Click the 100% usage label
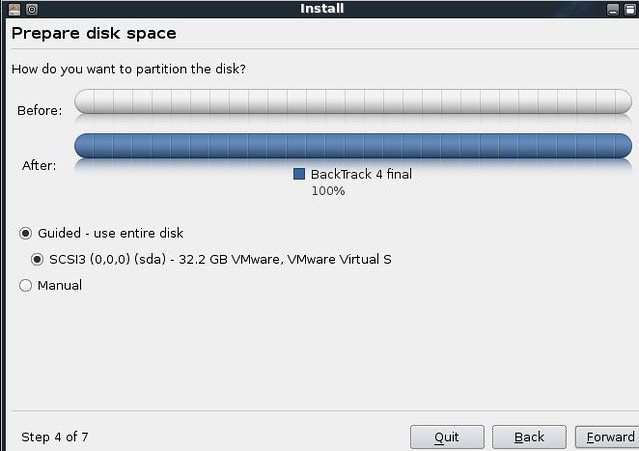The width and height of the screenshot is (639, 451). 328,191
